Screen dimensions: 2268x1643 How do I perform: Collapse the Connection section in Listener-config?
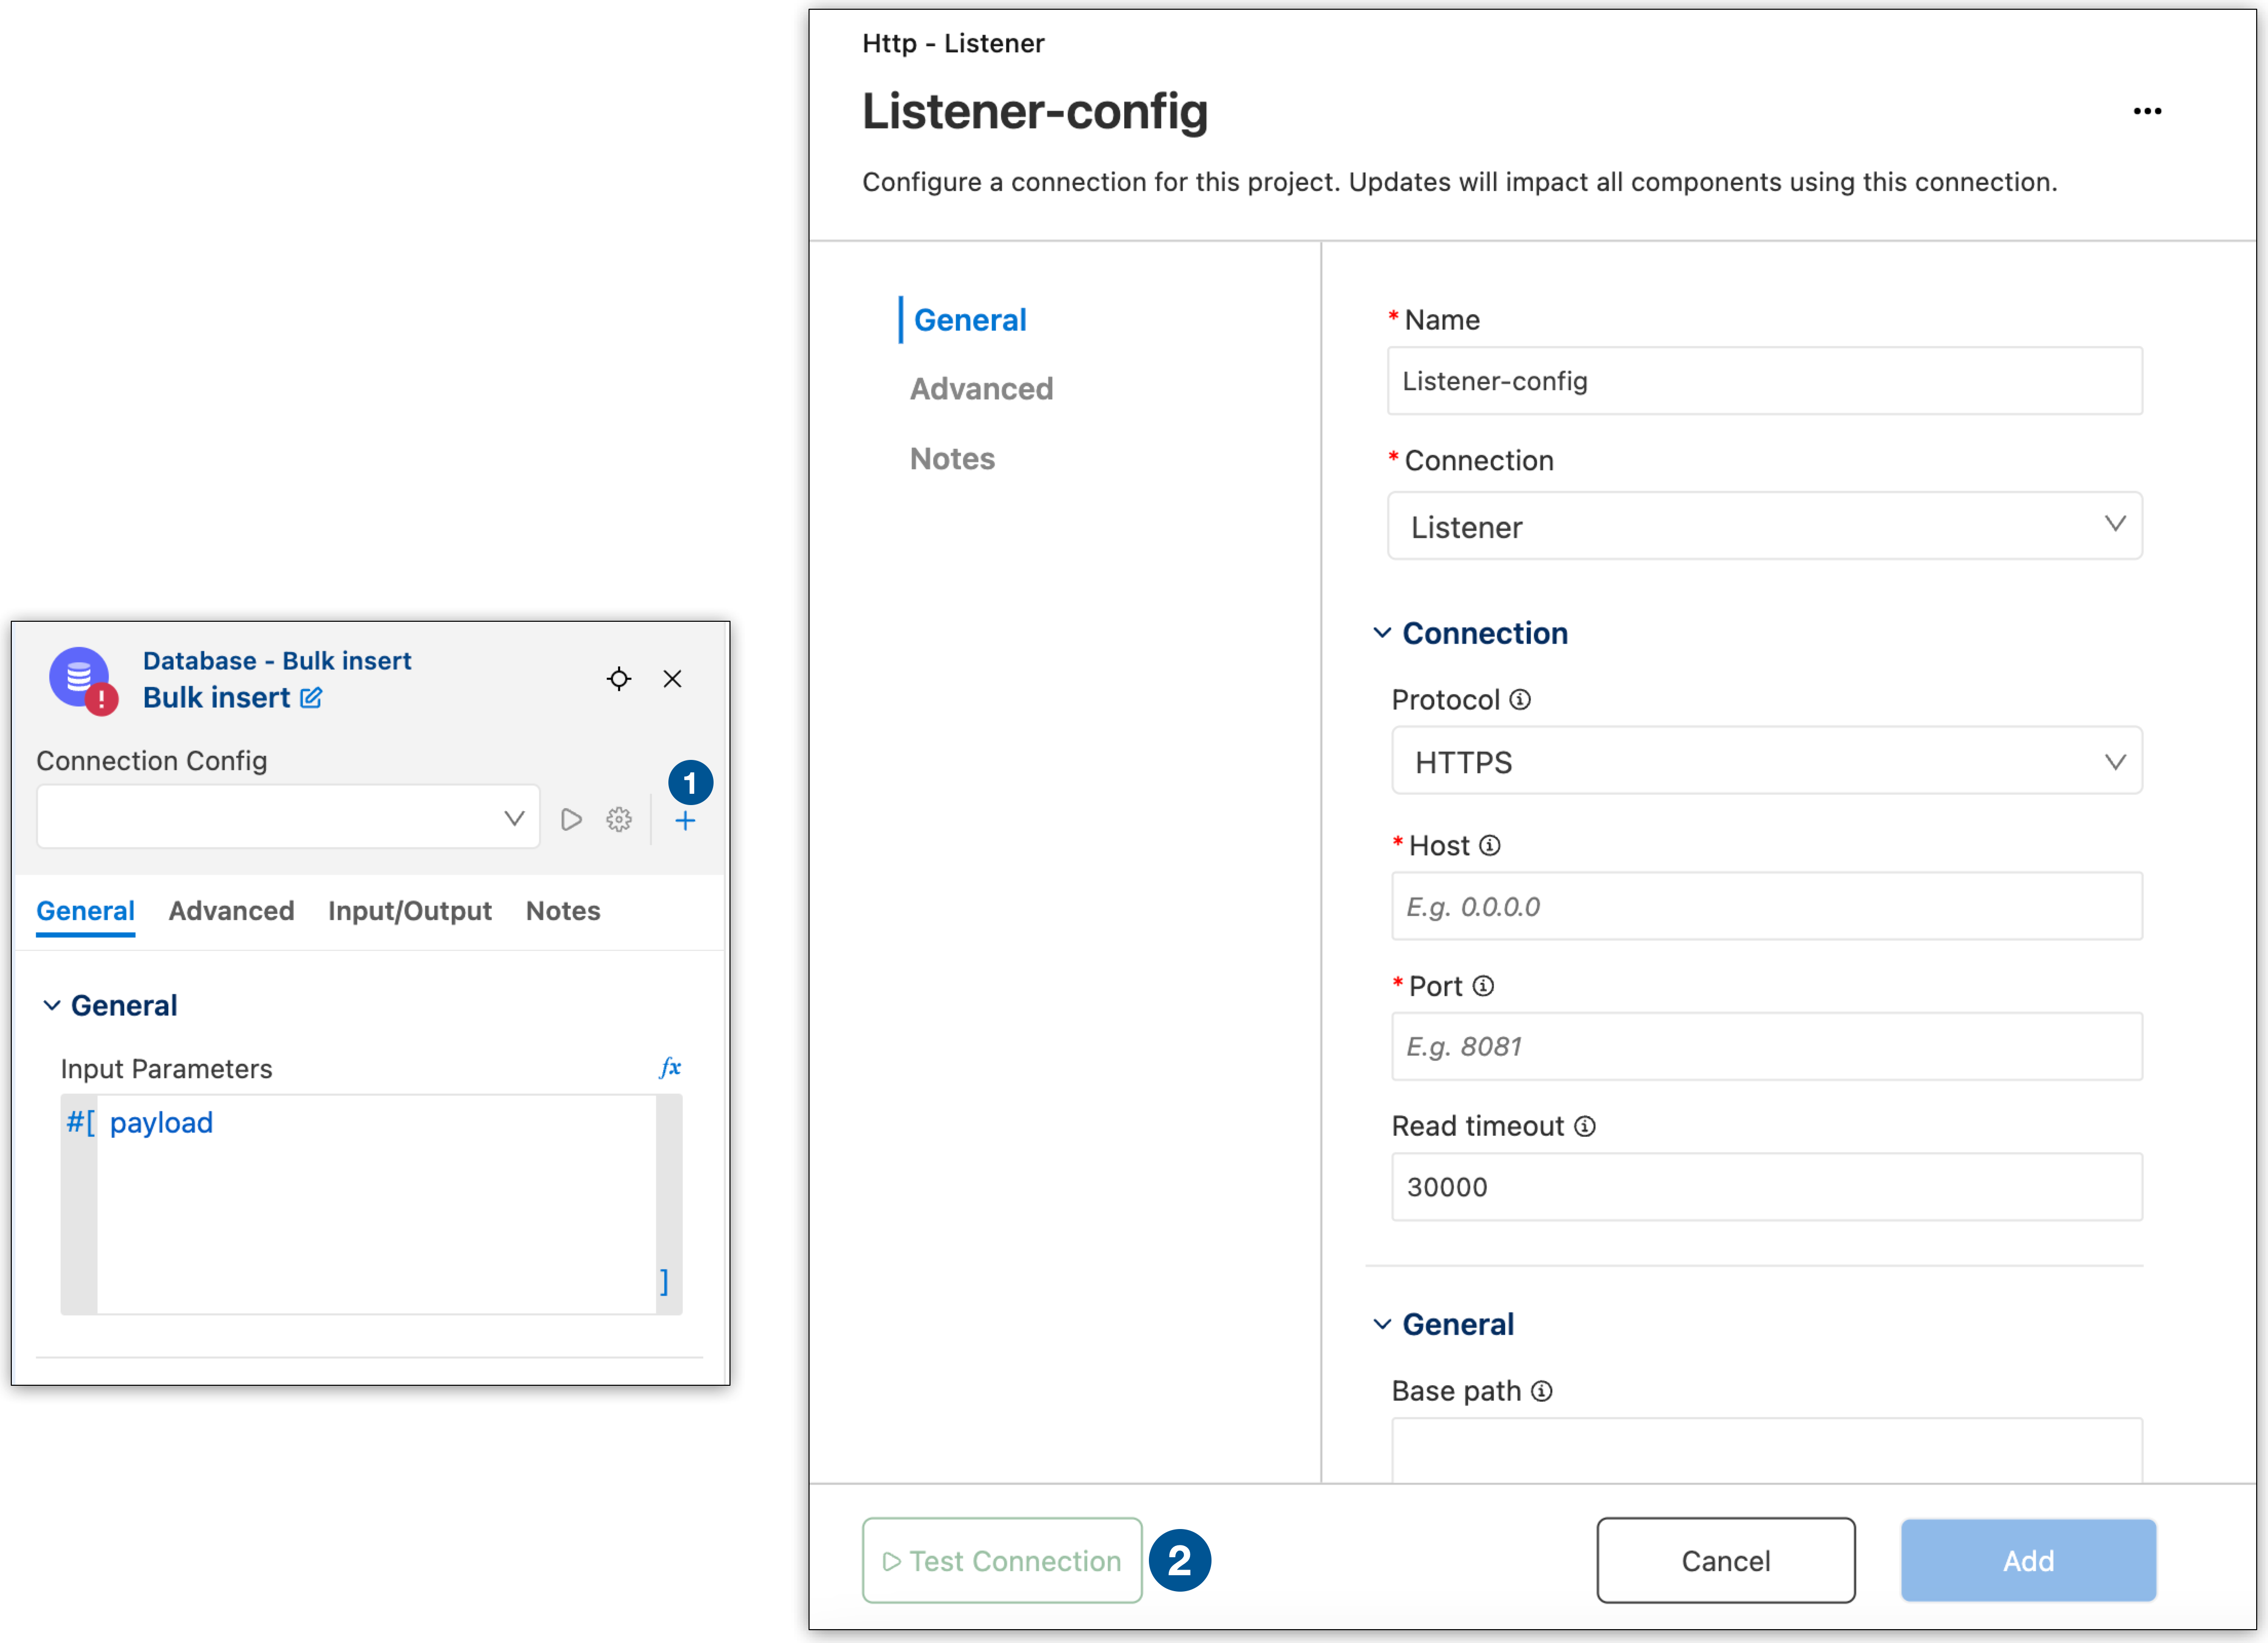1382,633
